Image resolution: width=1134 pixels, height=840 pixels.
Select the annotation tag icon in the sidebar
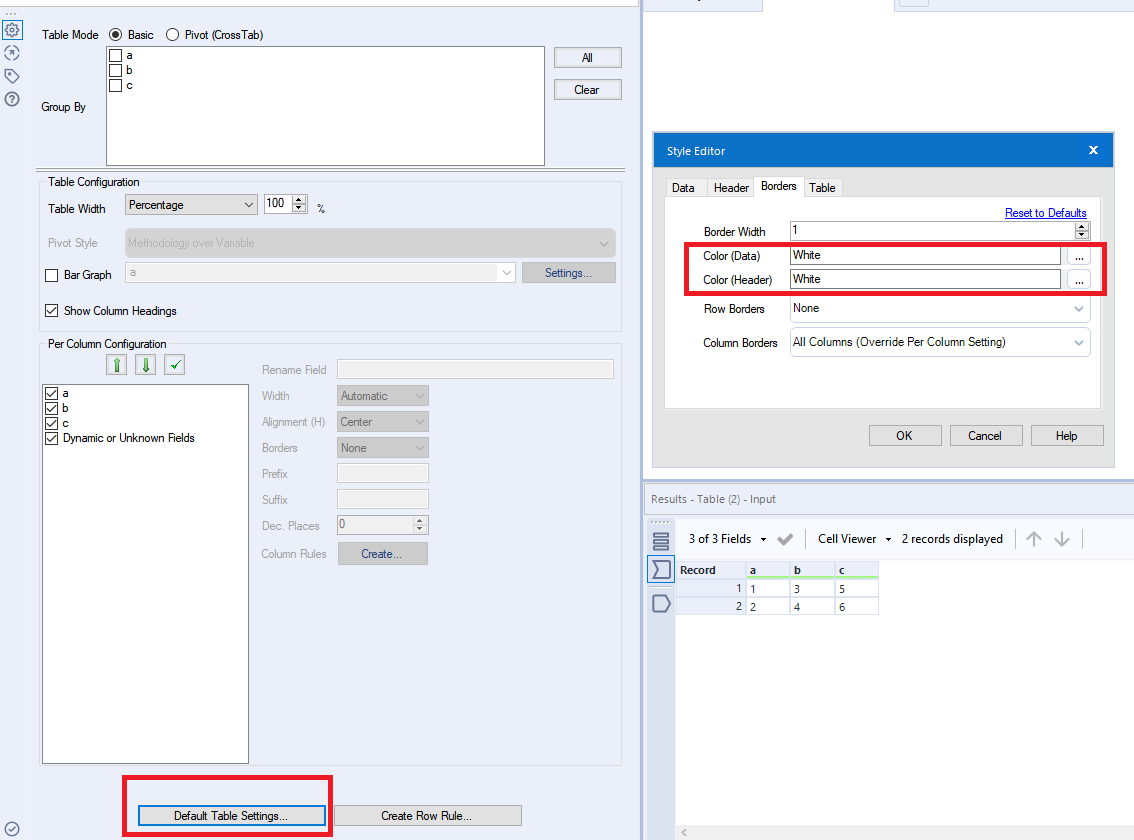[13, 76]
